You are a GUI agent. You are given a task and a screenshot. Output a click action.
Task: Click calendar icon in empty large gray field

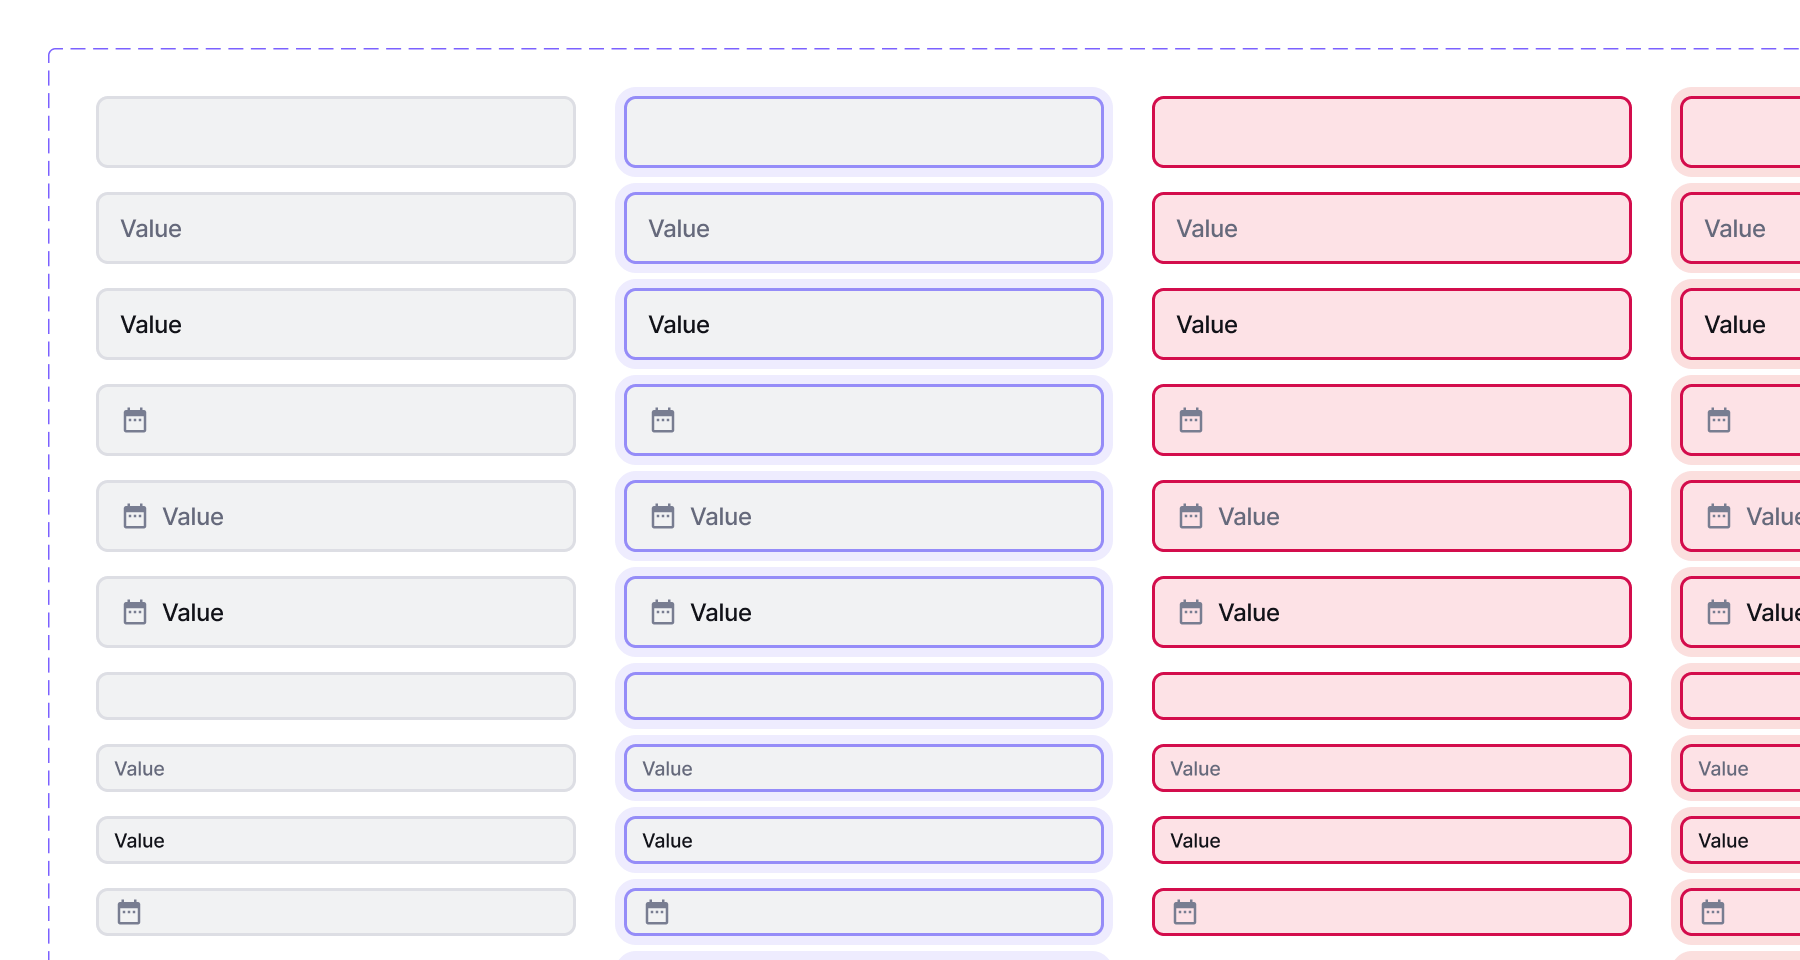point(135,420)
